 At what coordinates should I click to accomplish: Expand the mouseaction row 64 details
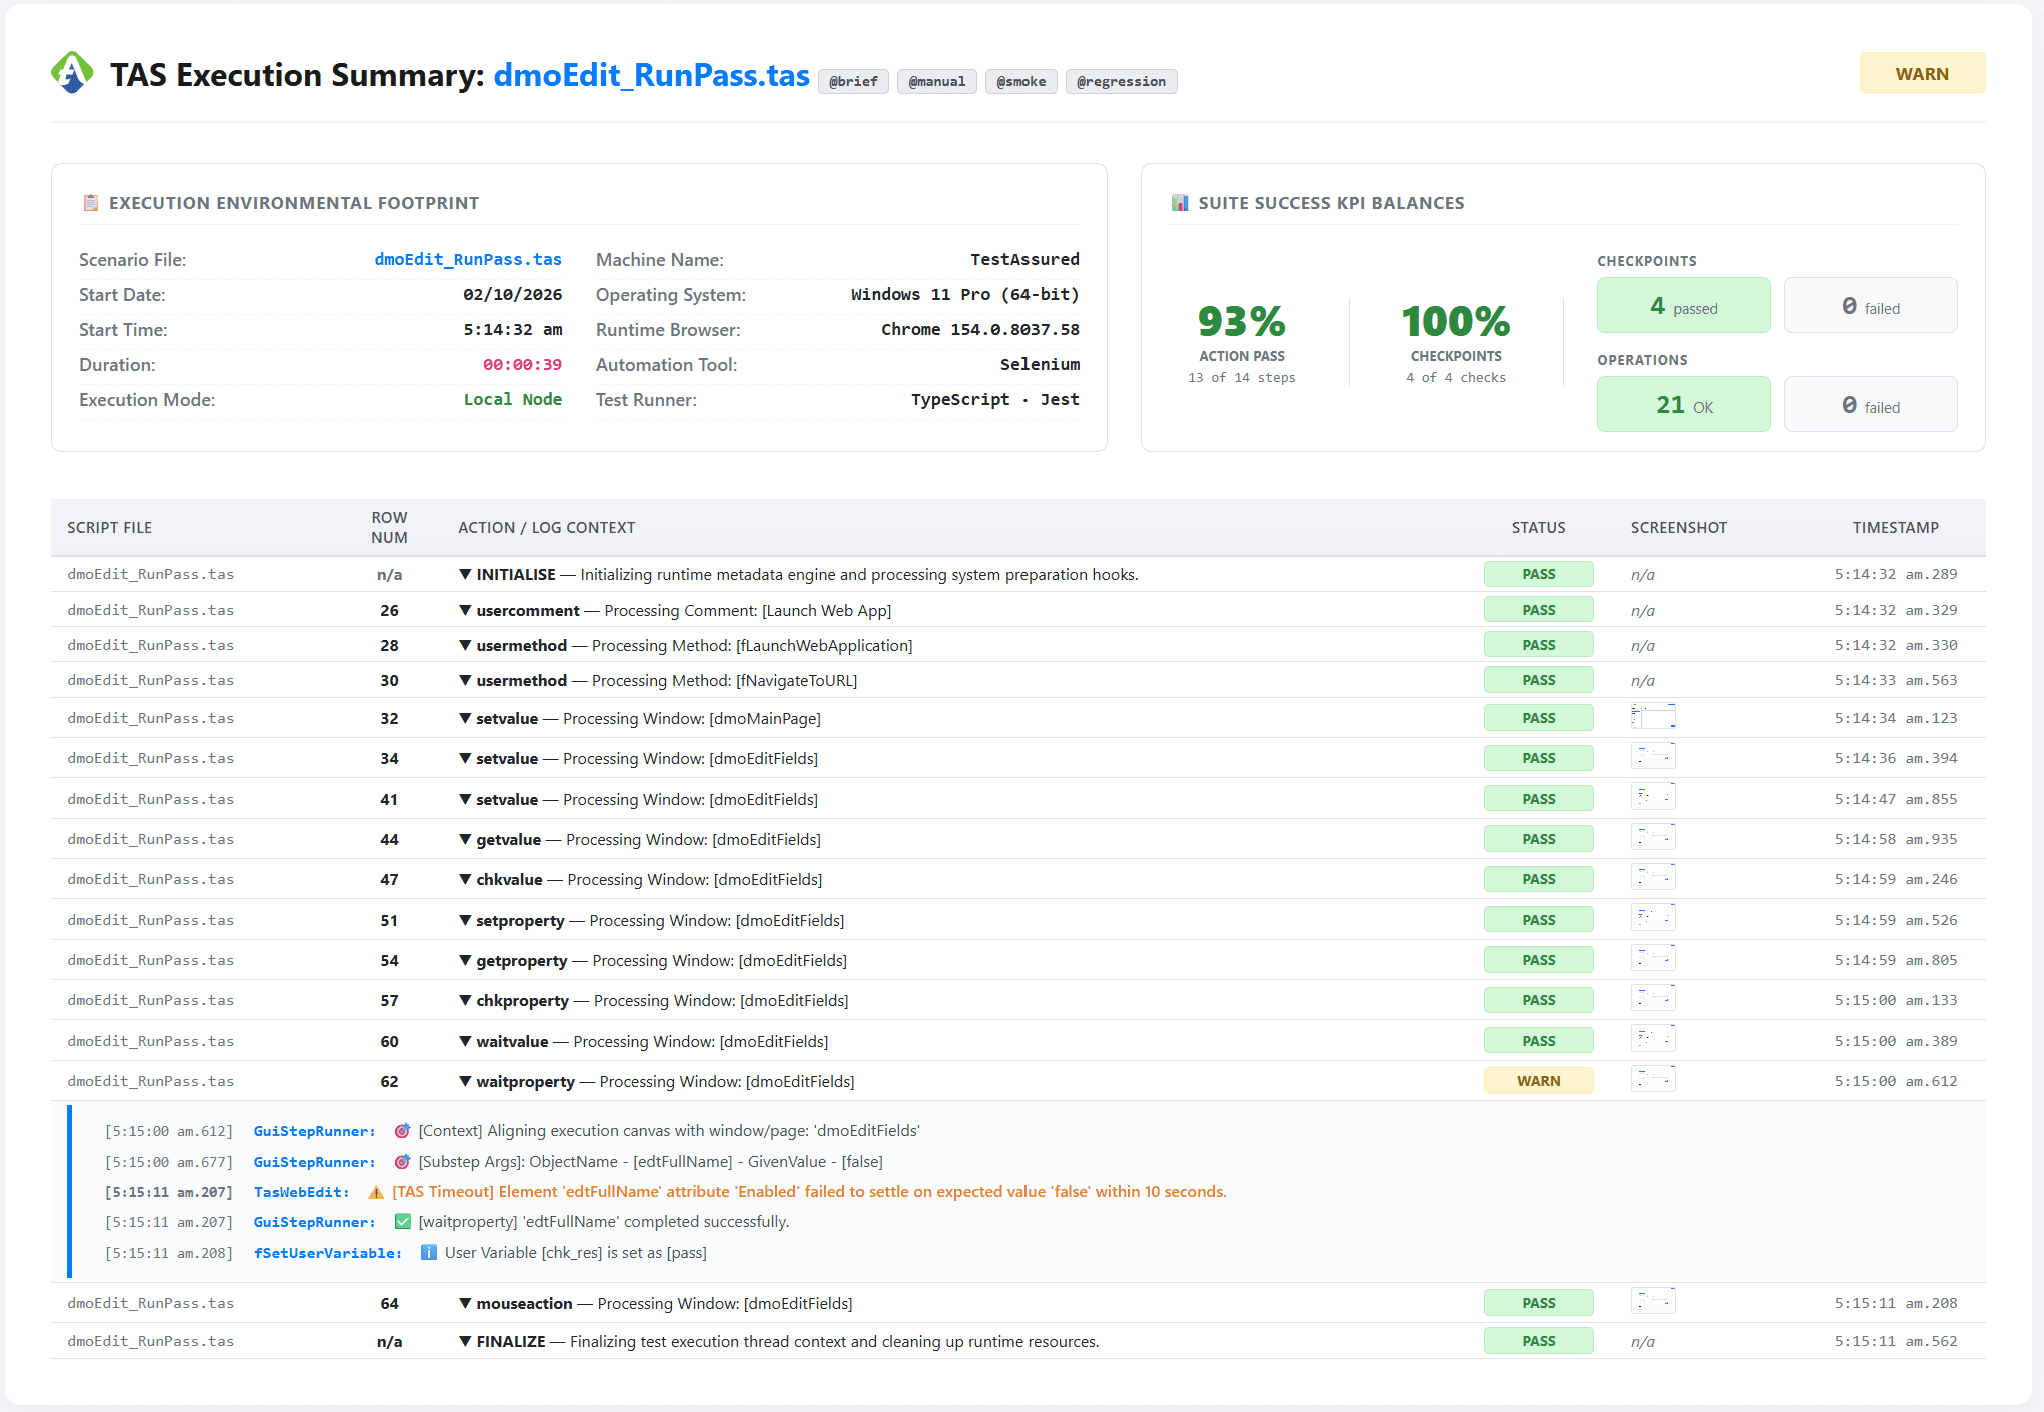465,1303
